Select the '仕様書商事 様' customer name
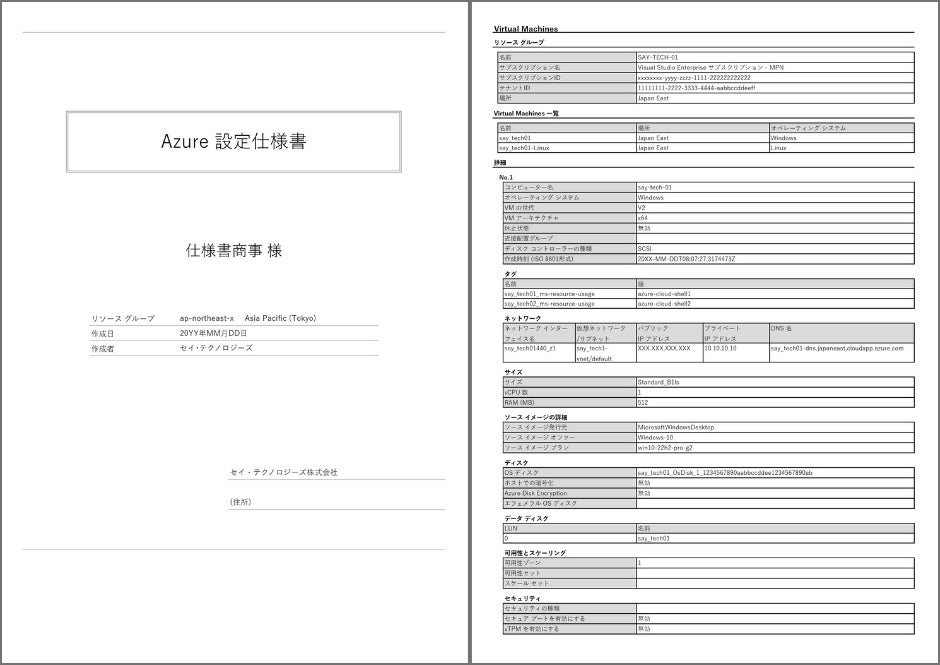The image size is (940, 665). point(234,251)
